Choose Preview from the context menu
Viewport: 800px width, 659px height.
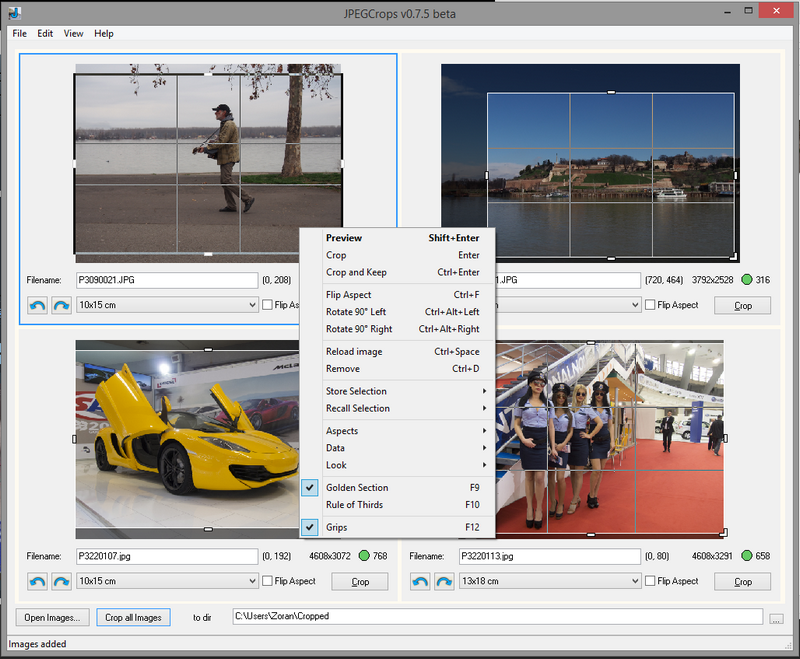(398, 238)
